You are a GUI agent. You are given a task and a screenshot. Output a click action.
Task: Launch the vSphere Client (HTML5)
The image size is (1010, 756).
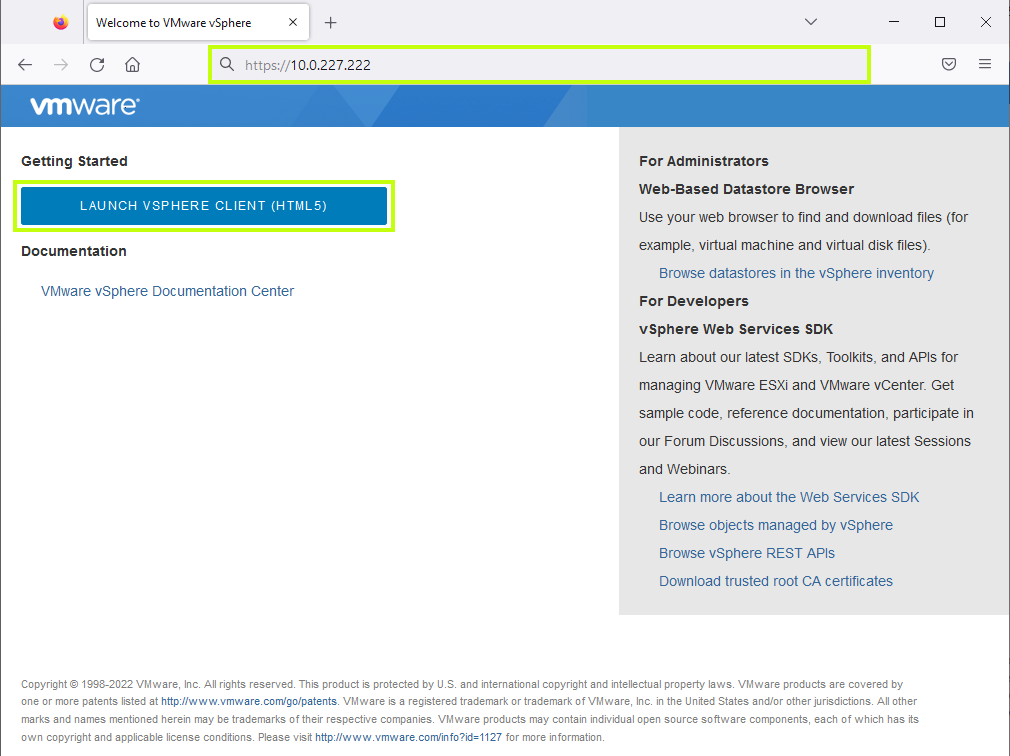tap(204, 206)
